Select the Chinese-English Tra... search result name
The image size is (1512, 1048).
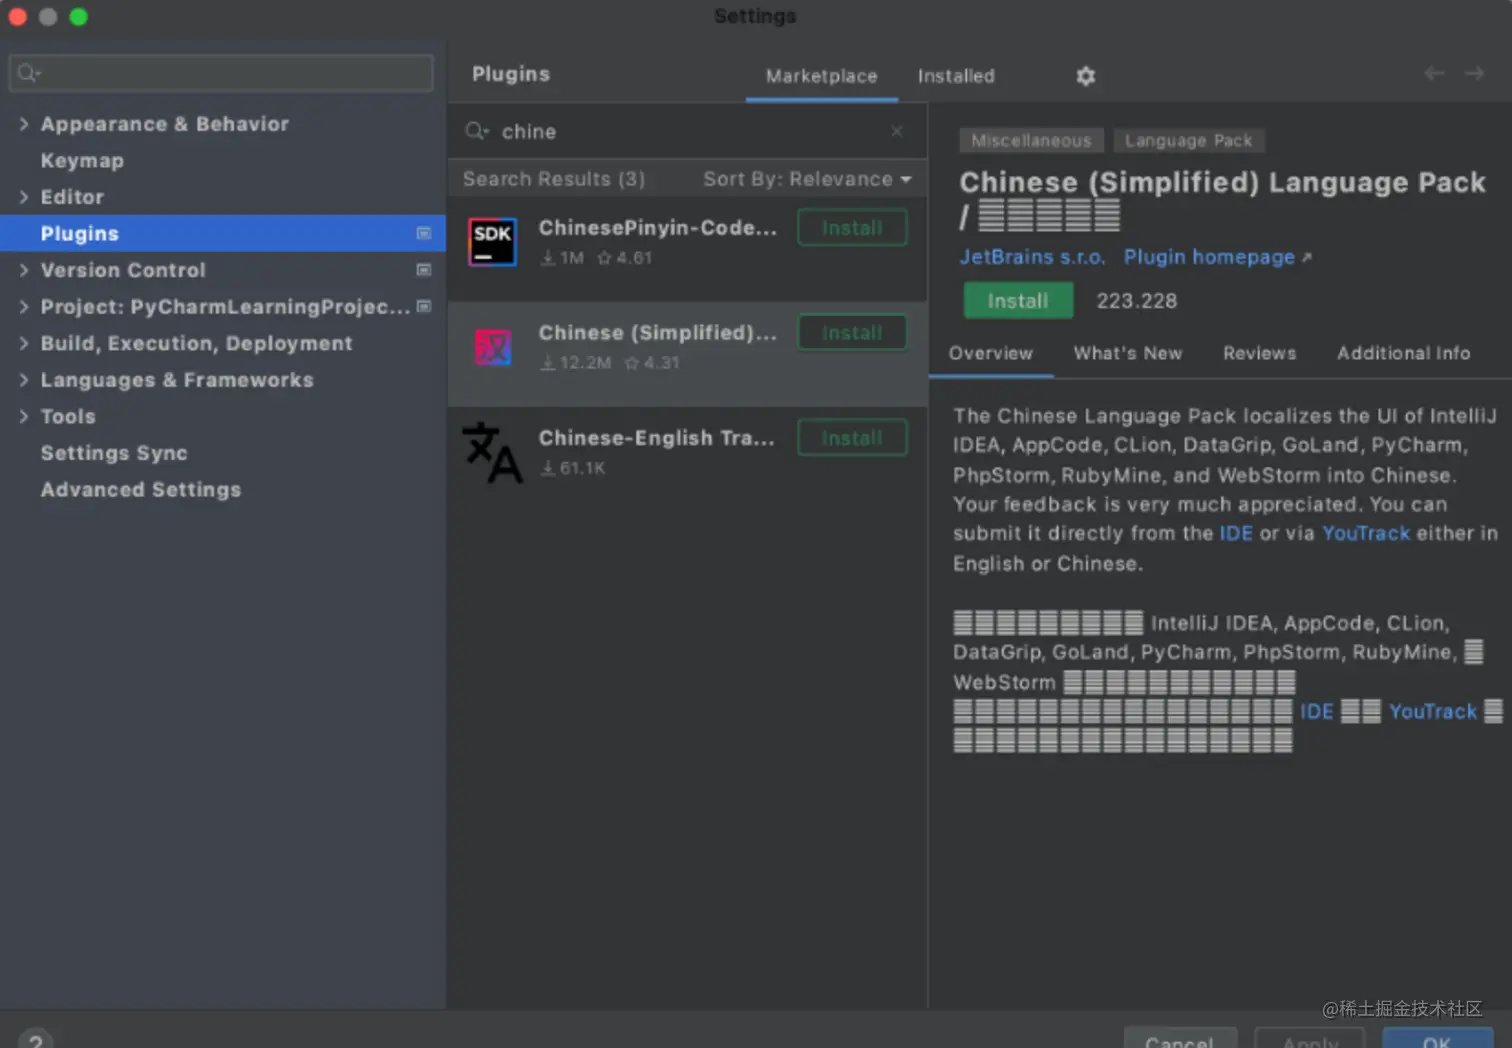click(x=657, y=437)
